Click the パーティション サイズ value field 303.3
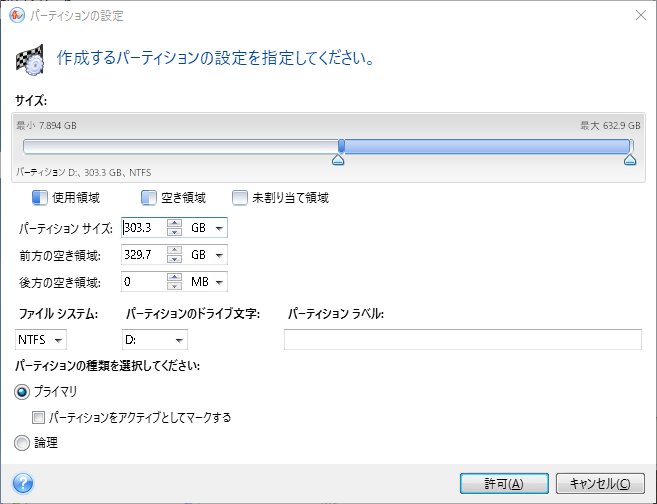The image size is (657, 504). pos(144,228)
